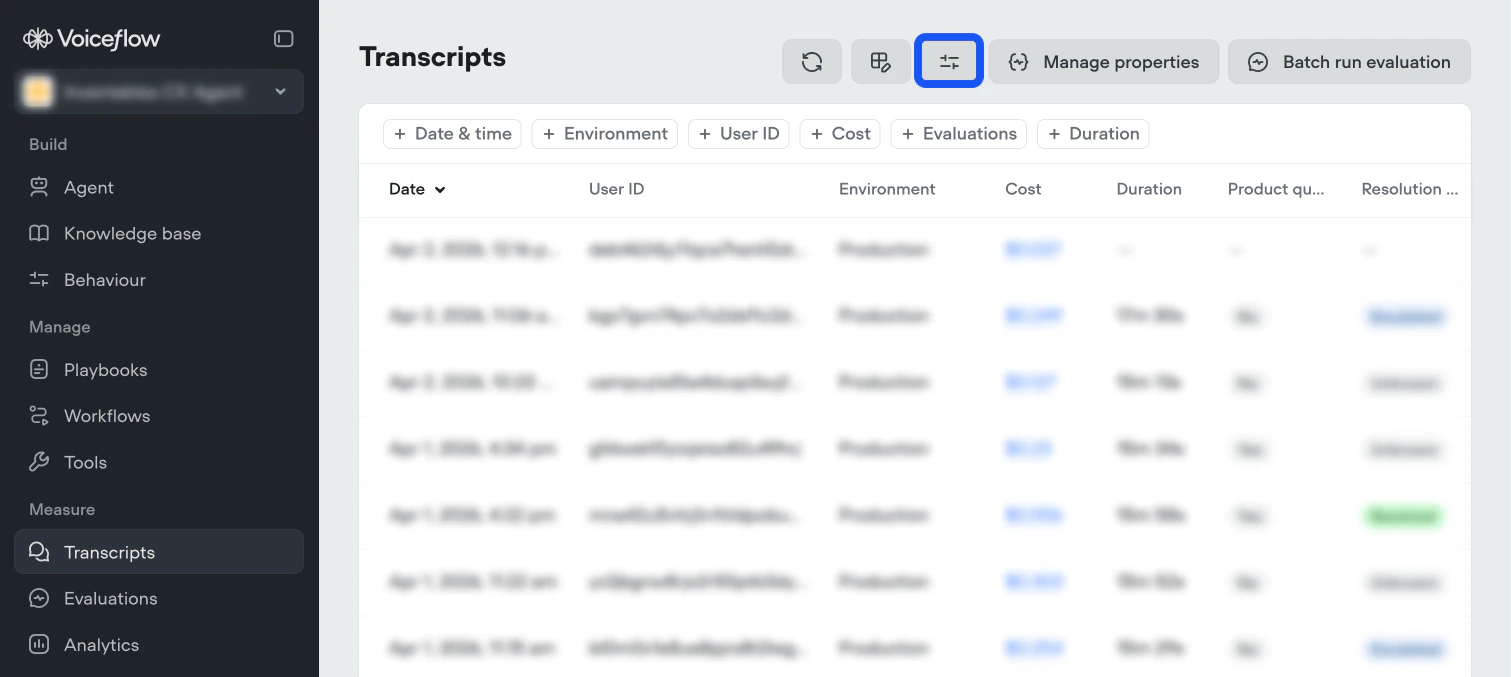The image size is (1511, 677).
Task: Add Environment filter chip
Action: (x=605, y=134)
